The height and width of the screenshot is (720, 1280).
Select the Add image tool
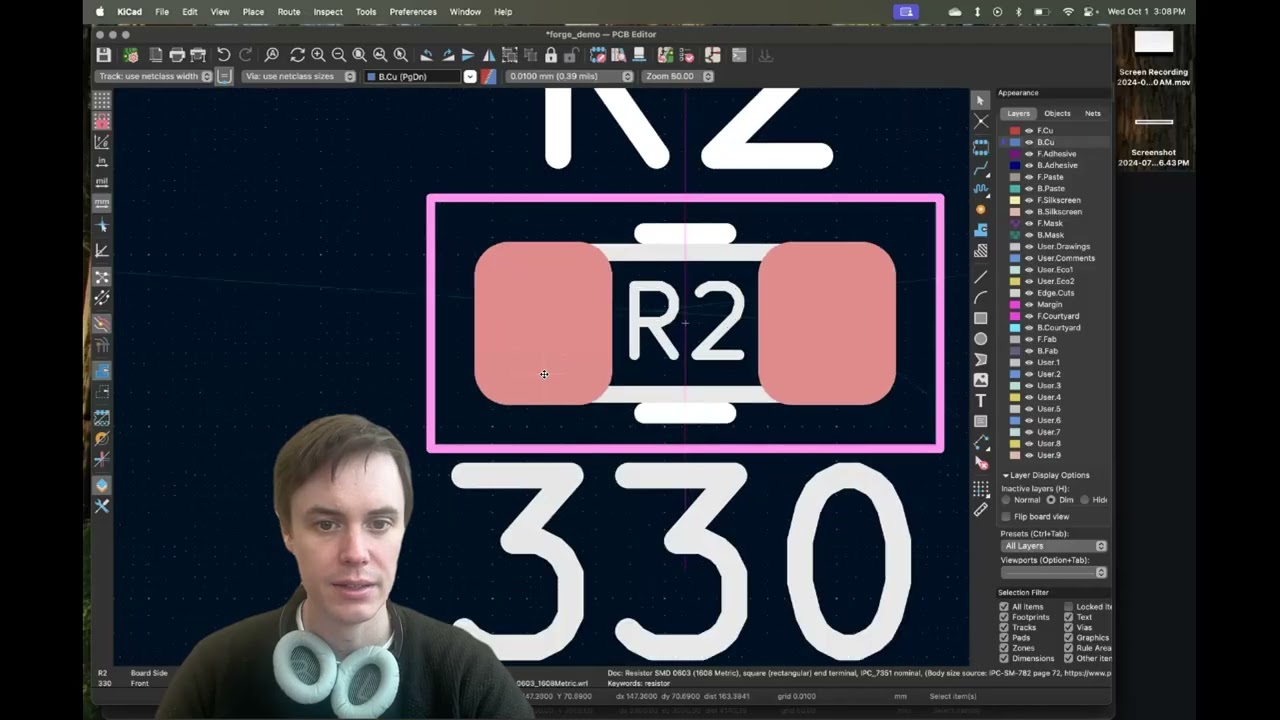pyautogui.click(x=981, y=380)
